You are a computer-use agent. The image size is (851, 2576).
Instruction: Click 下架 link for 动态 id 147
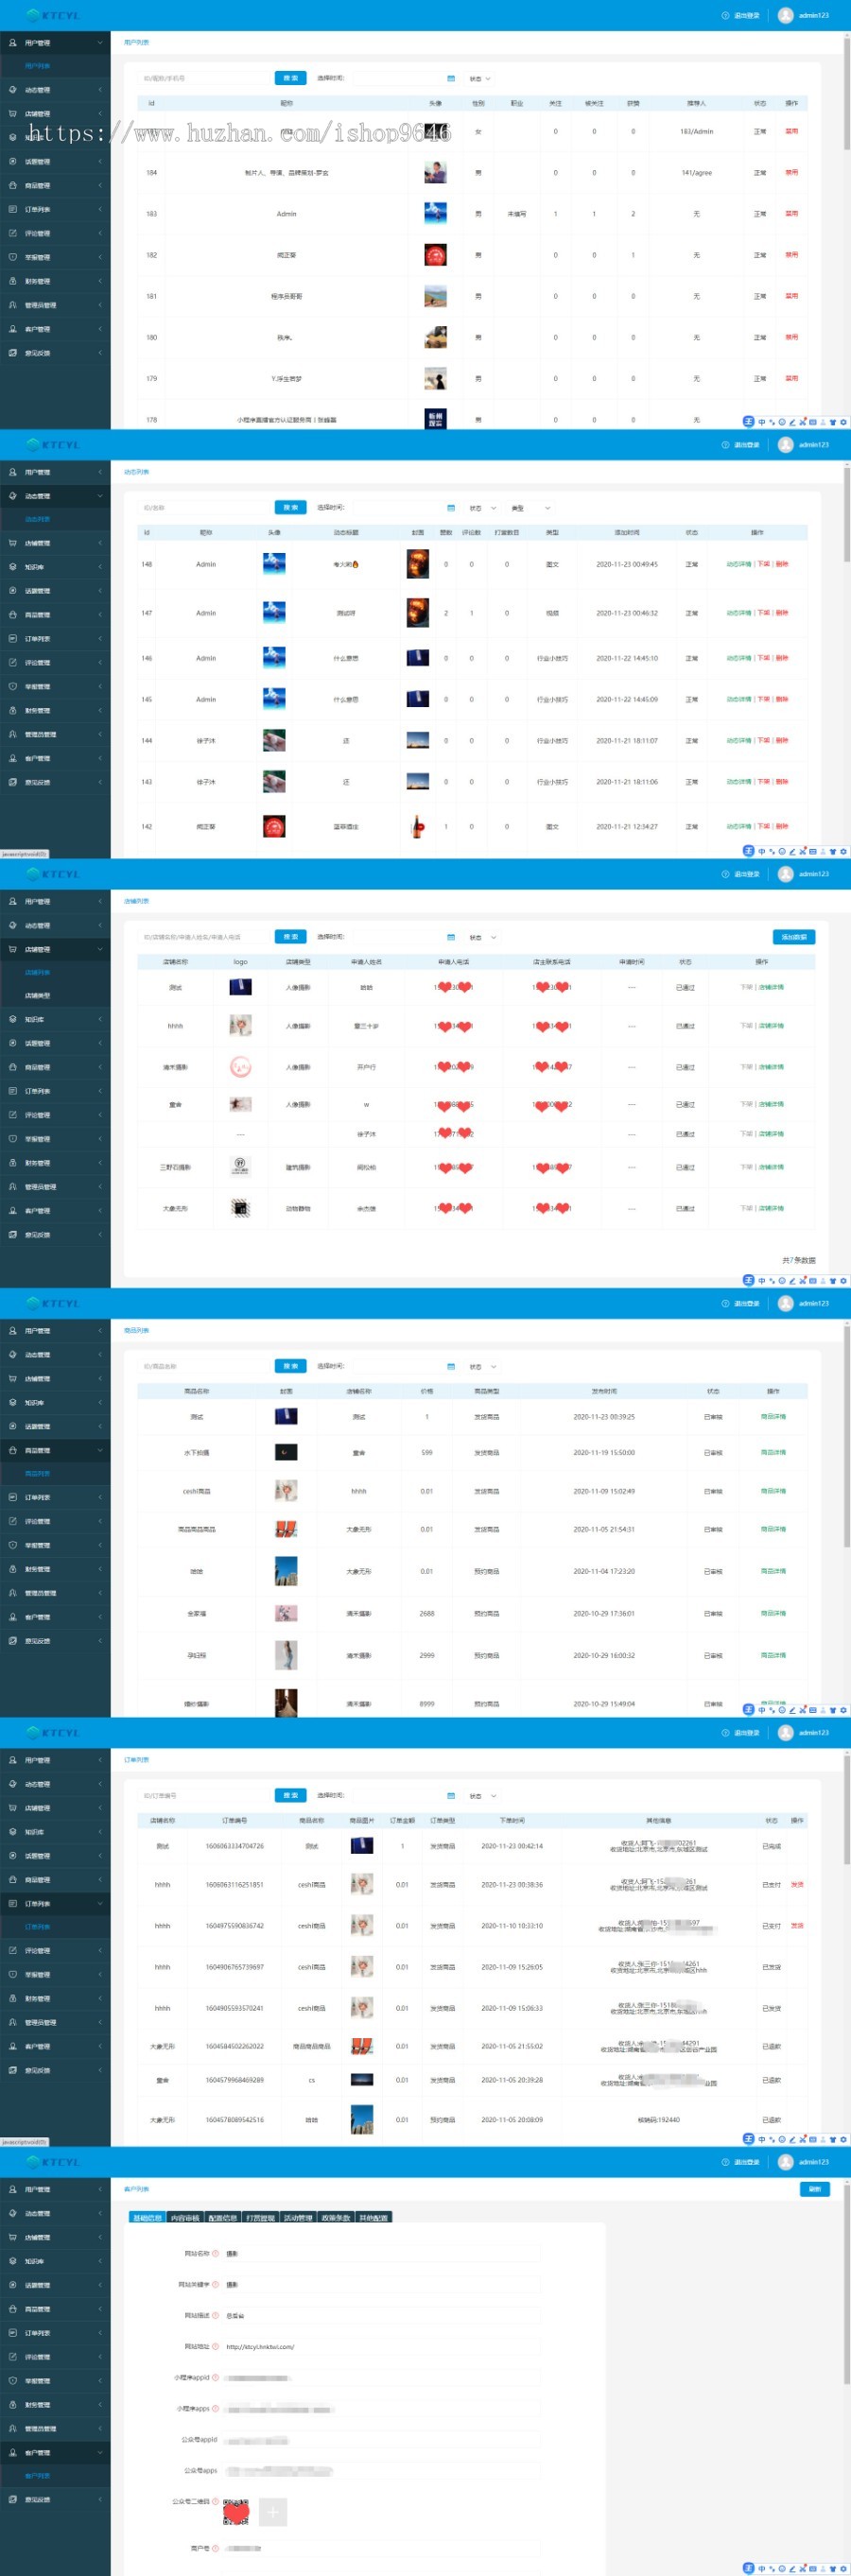[x=763, y=613]
